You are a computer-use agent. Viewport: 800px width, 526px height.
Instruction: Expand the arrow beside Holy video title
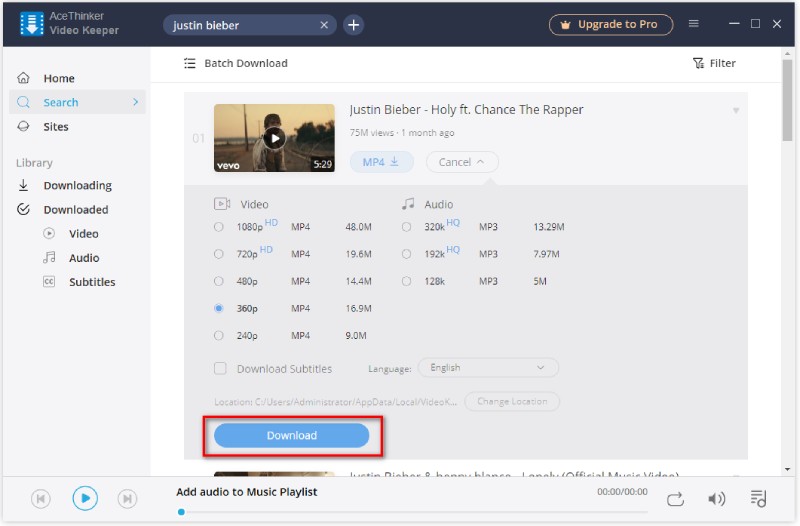736,110
